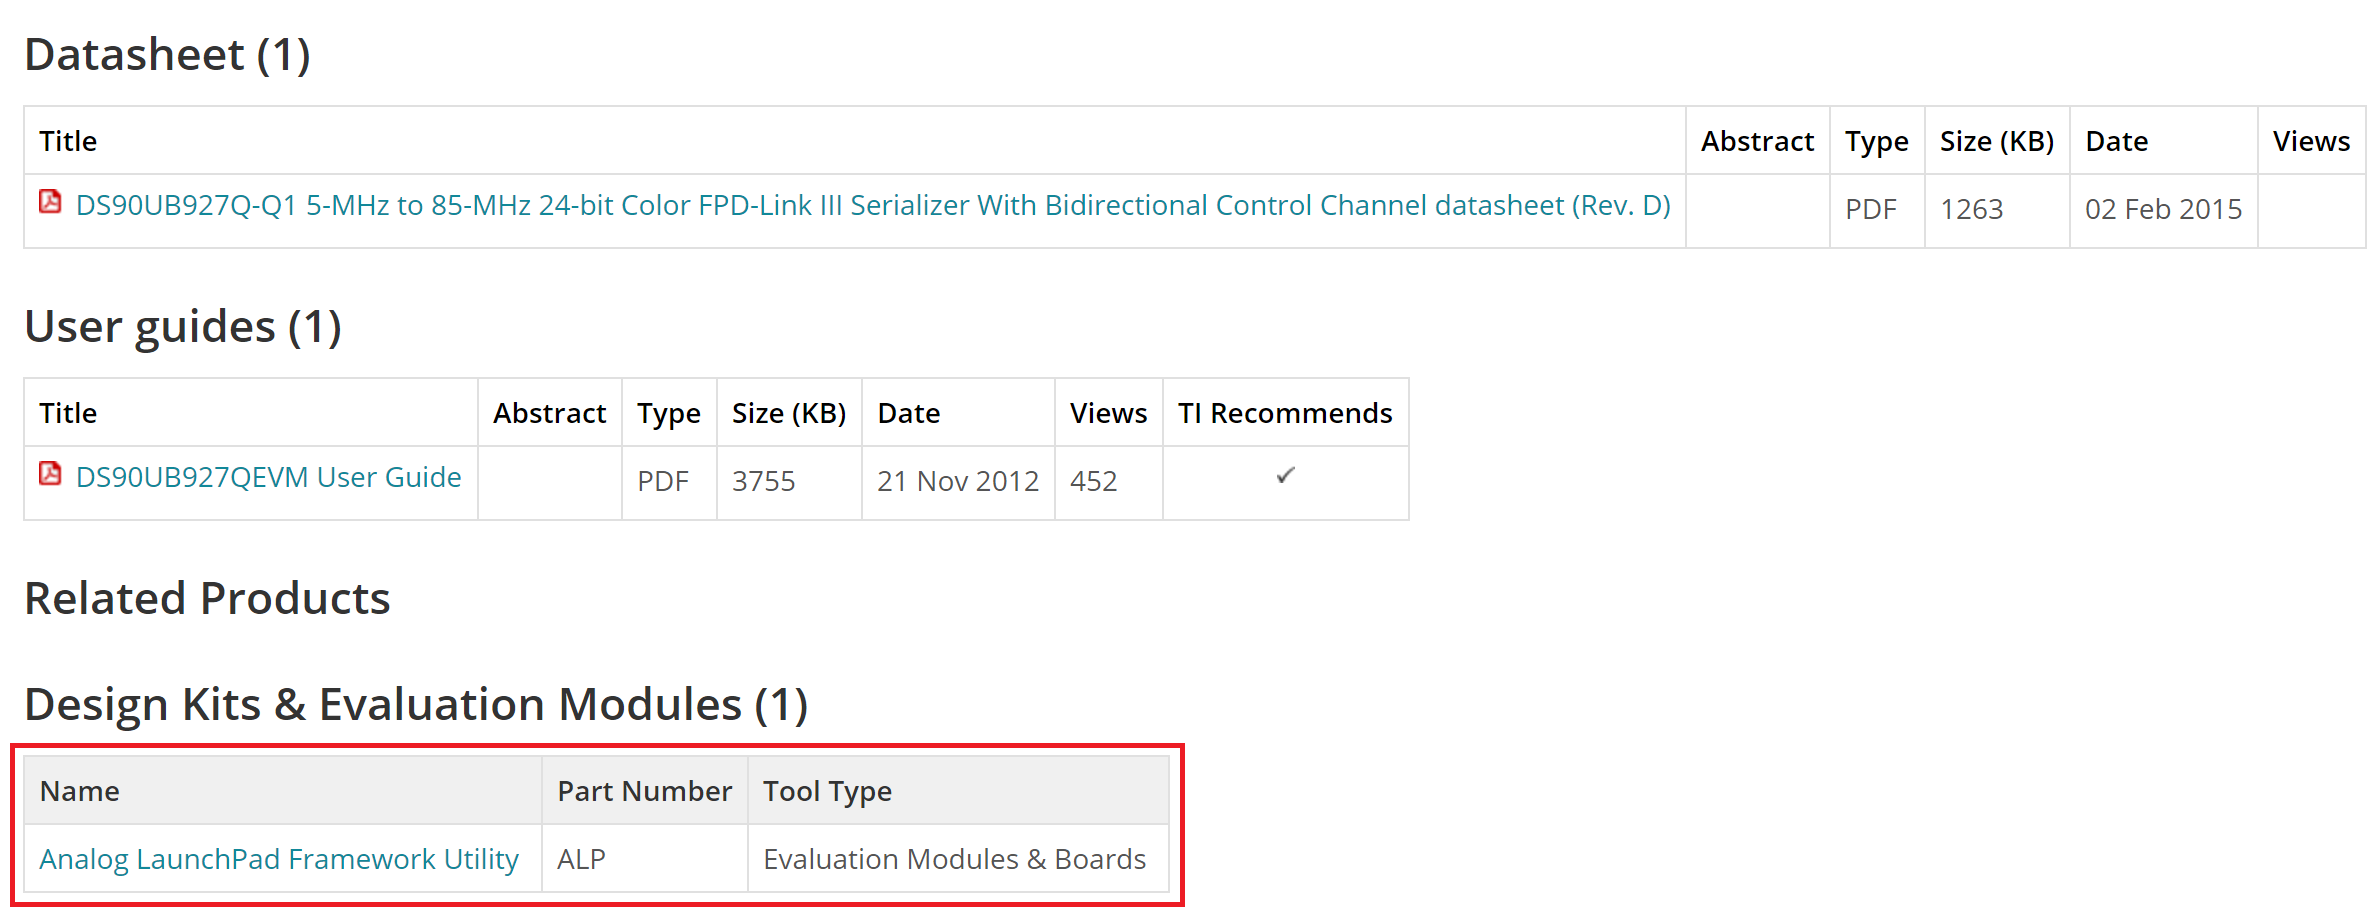Screen dimensions: 2377x921
Task: Click the PDF icon beside DS90UB927QEVM User Guide
Action: 50,474
